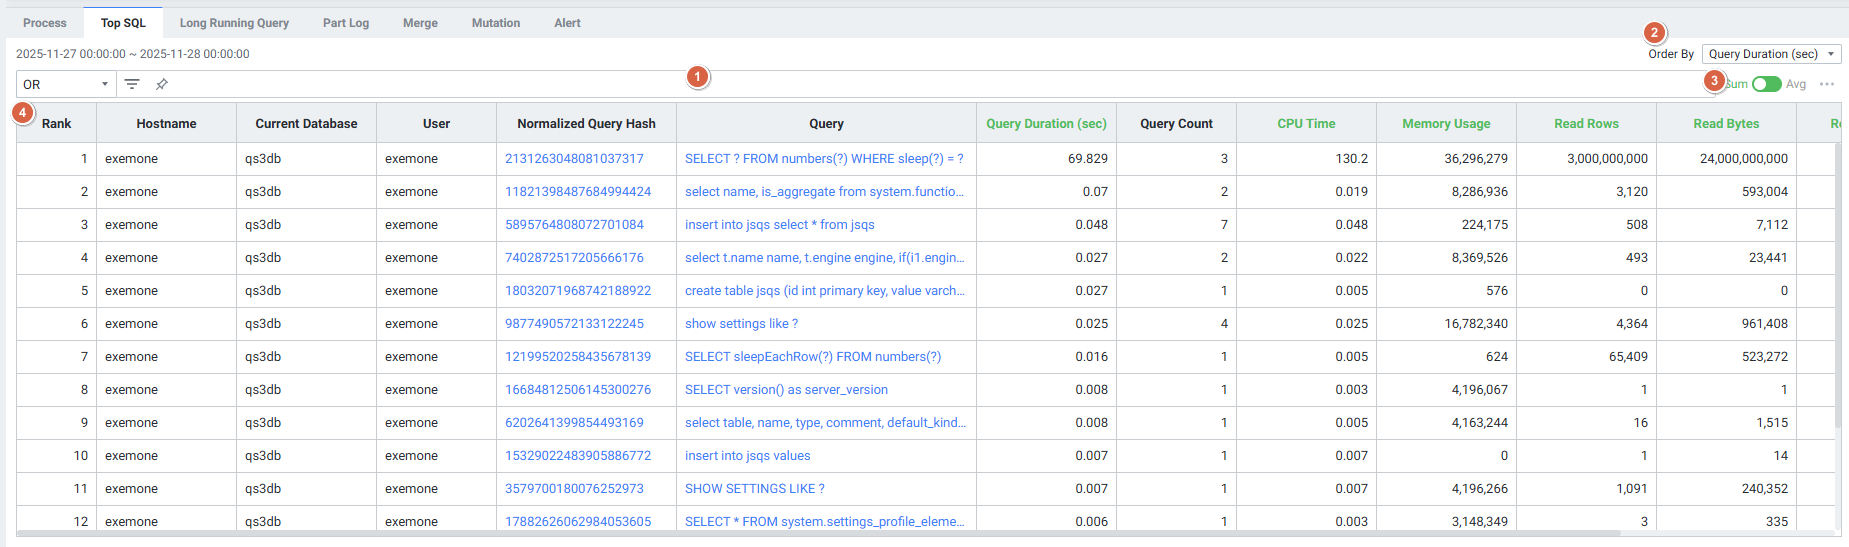Switch to the Process tab
1849x547 pixels.
tap(45, 23)
